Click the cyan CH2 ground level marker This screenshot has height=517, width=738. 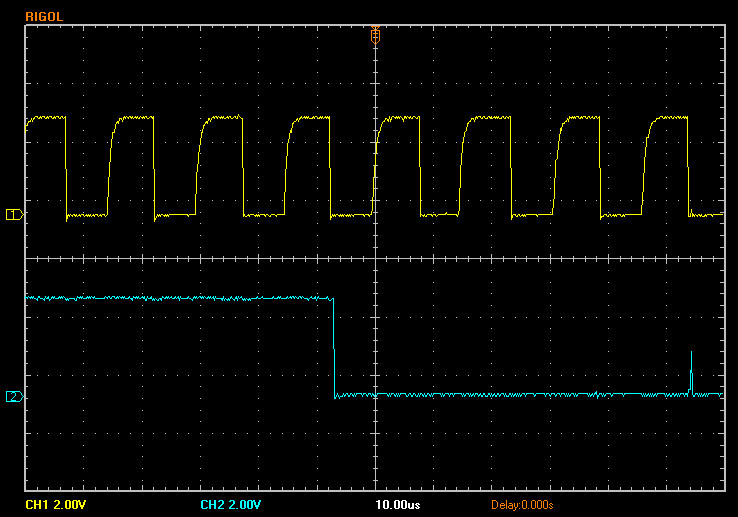click(x=14, y=397)
